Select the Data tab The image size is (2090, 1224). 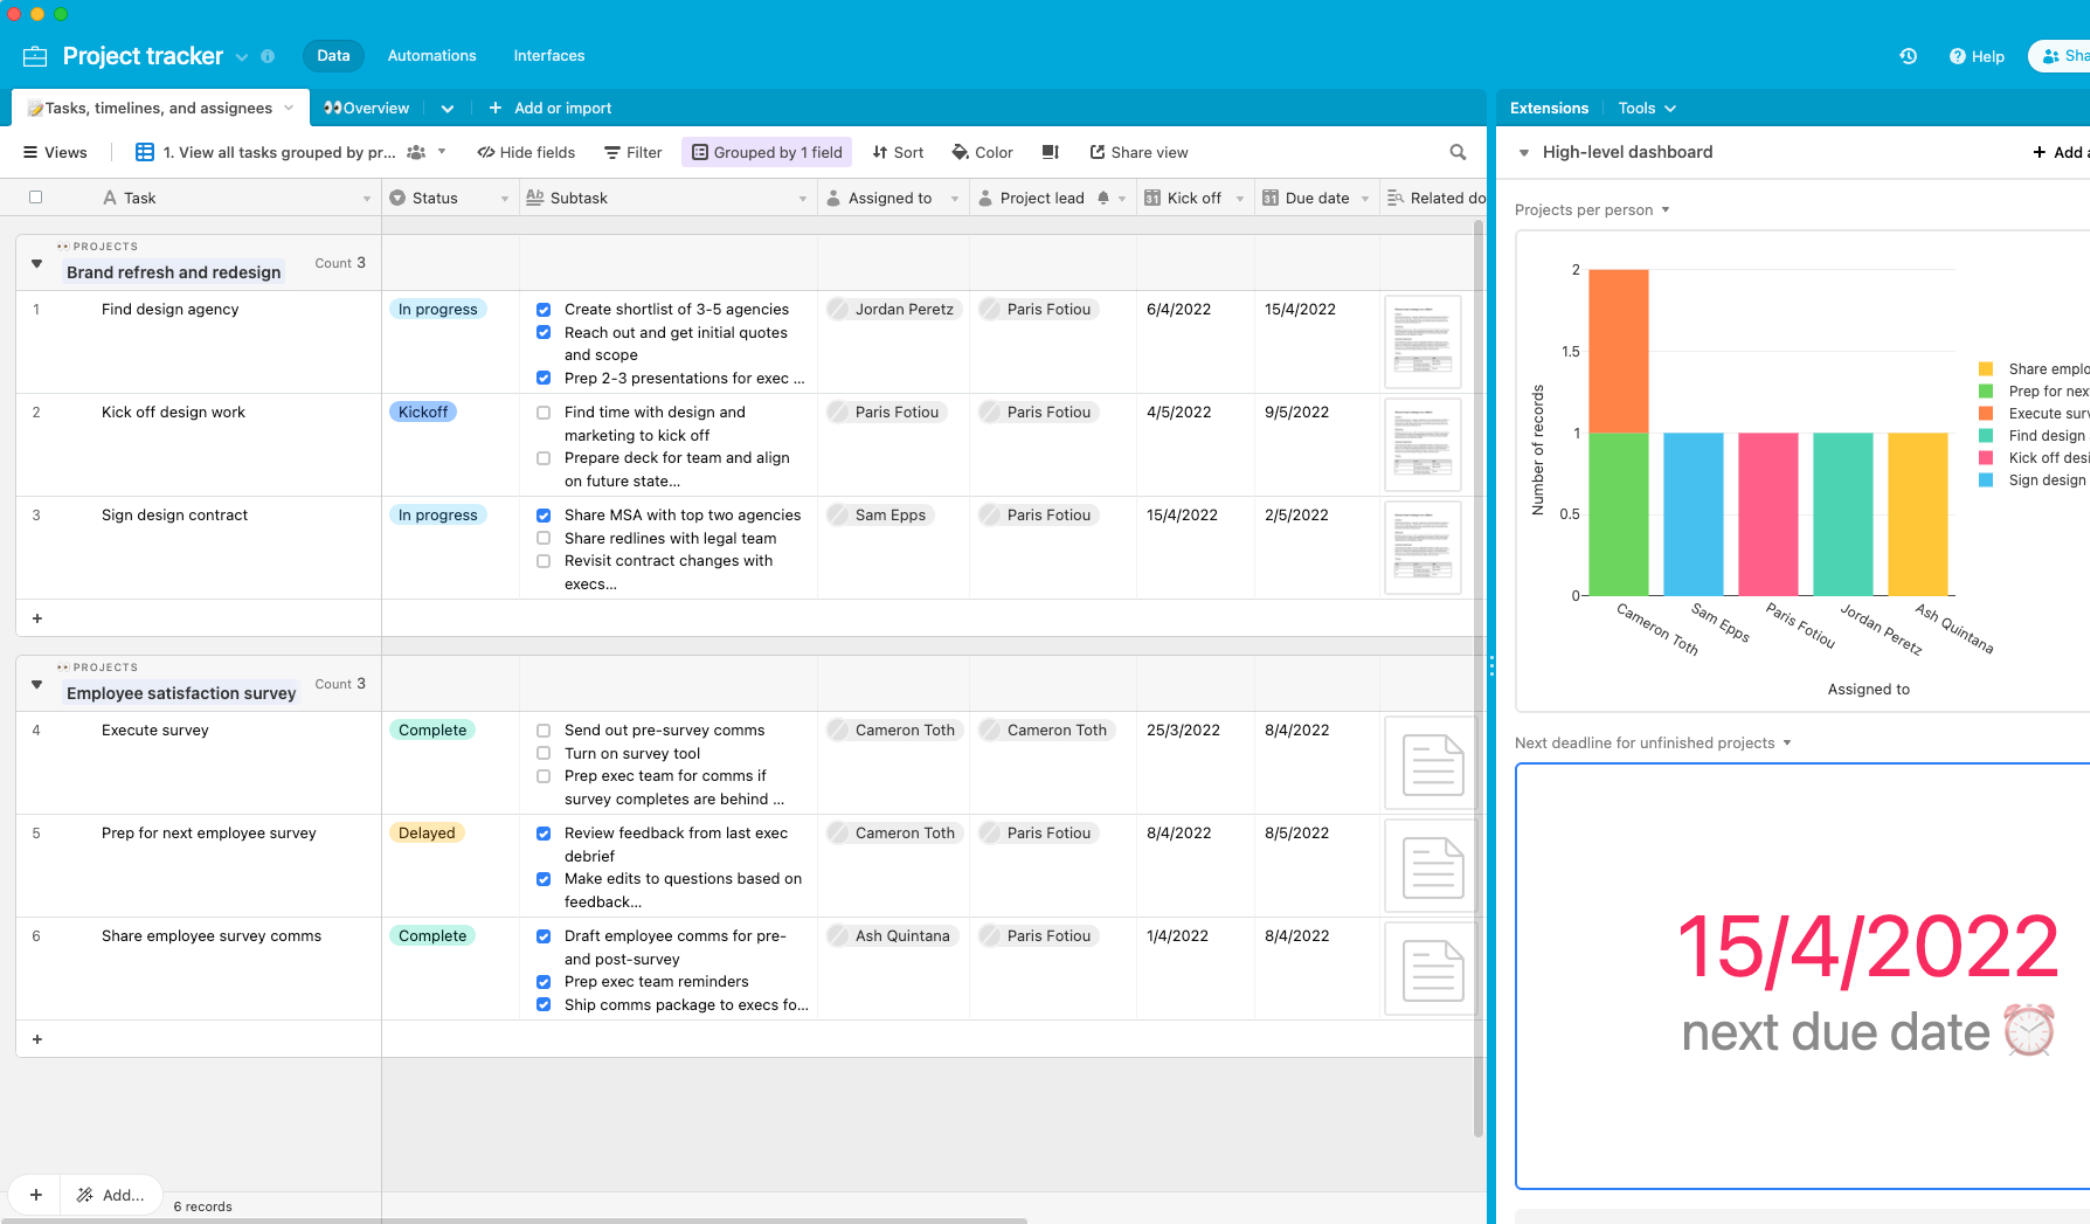[332, 55]
